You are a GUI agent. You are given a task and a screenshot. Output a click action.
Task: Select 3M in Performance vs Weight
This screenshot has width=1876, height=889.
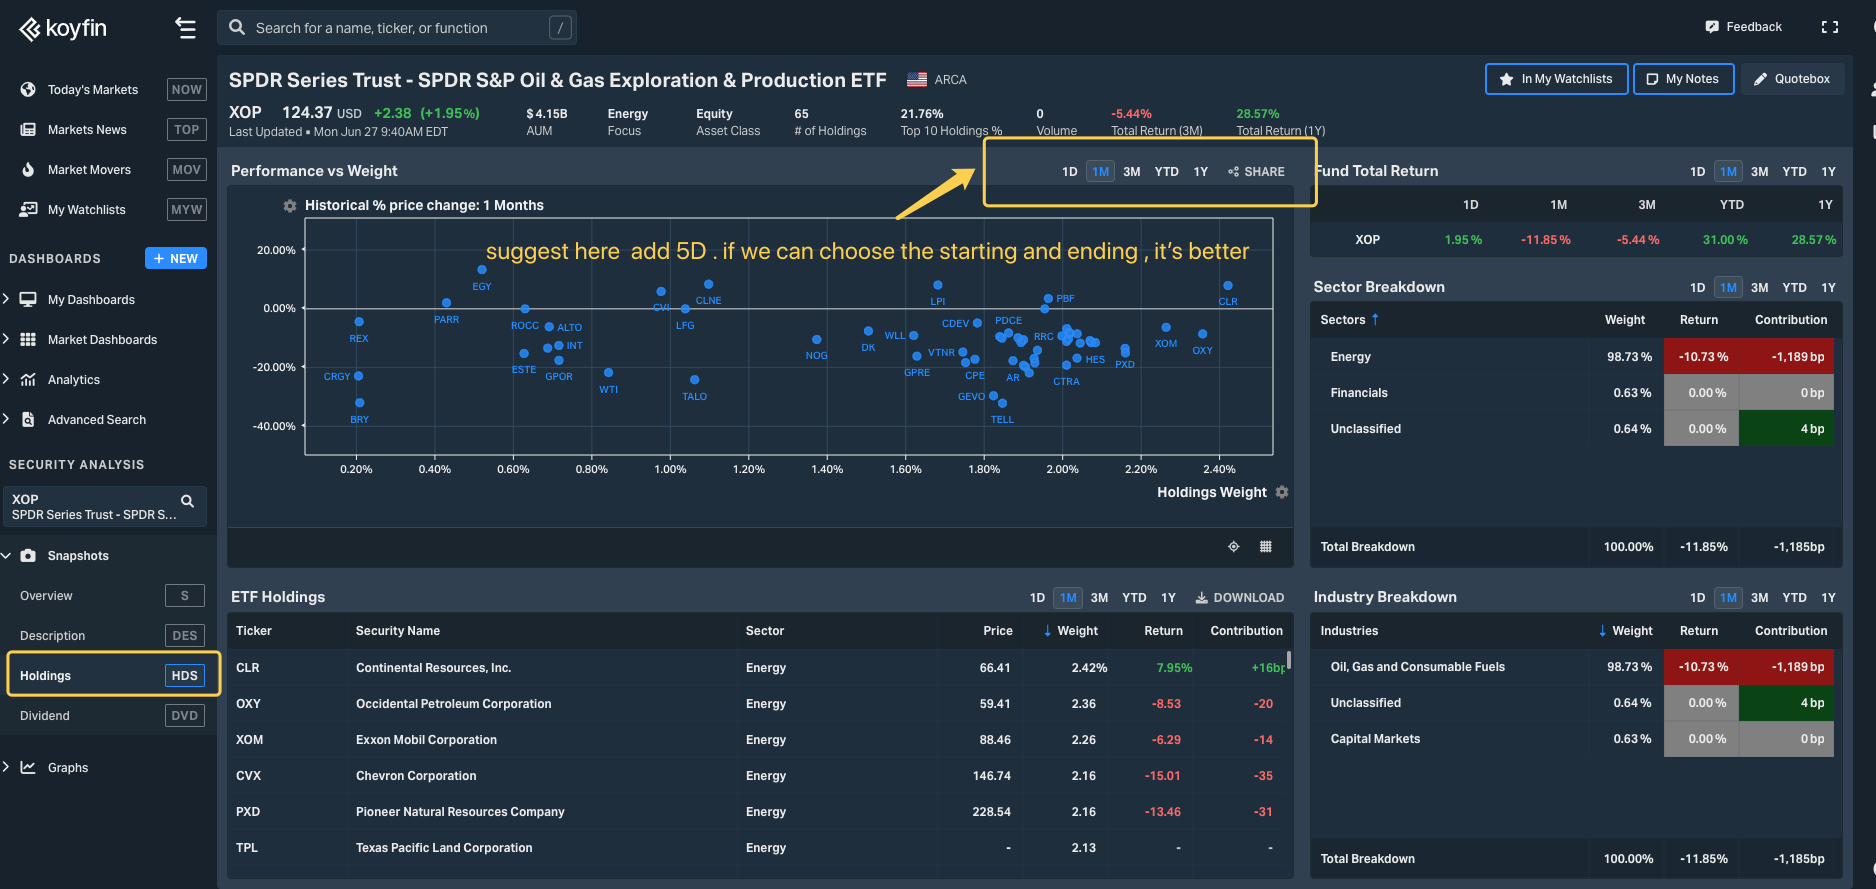tap(1132, 172)
